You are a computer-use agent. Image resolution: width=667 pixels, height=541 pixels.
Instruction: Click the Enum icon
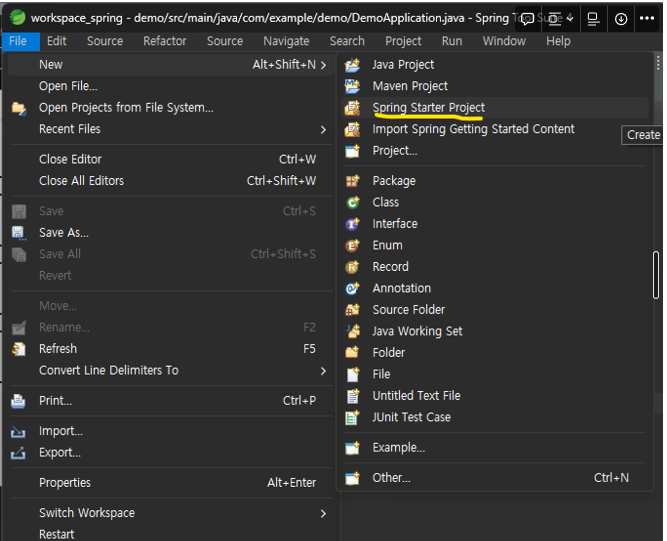[x=352, y=245]
